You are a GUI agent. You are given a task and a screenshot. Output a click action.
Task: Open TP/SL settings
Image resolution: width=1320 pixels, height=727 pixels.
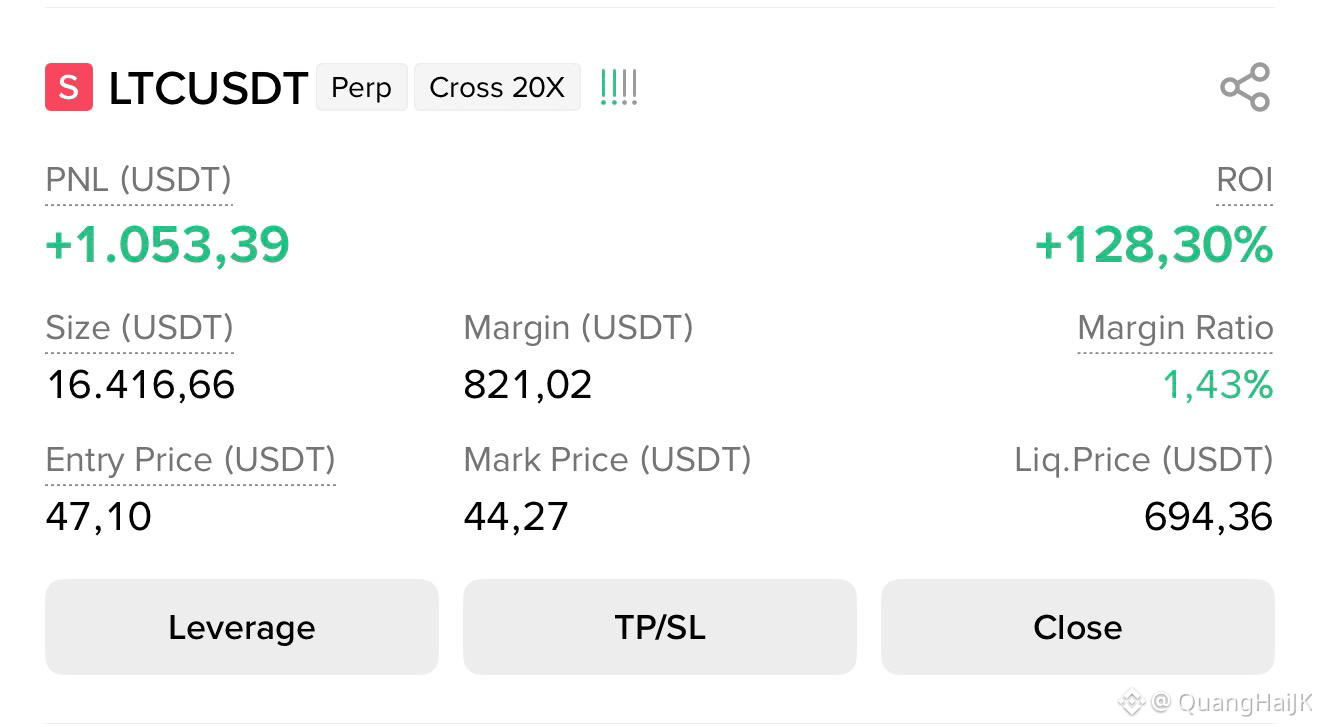click(x=660, y=627)
